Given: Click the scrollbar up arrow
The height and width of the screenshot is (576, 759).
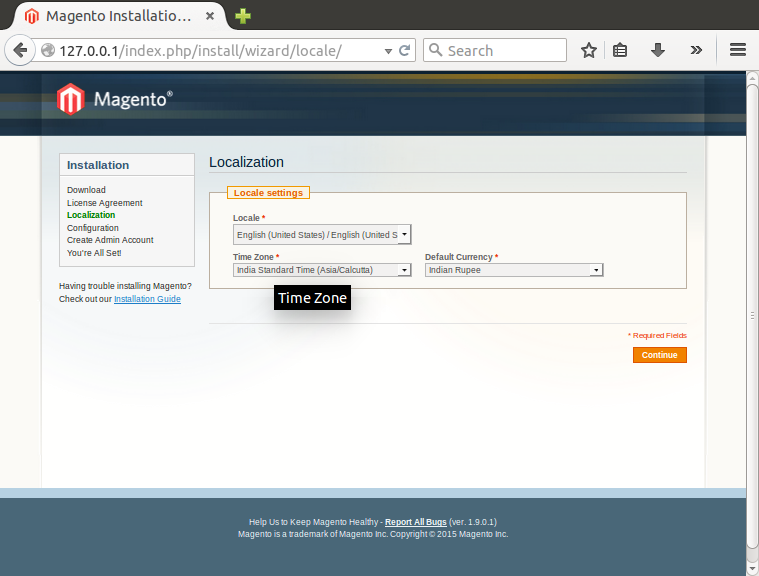Looking at the screenshot, I should point(752,77).
